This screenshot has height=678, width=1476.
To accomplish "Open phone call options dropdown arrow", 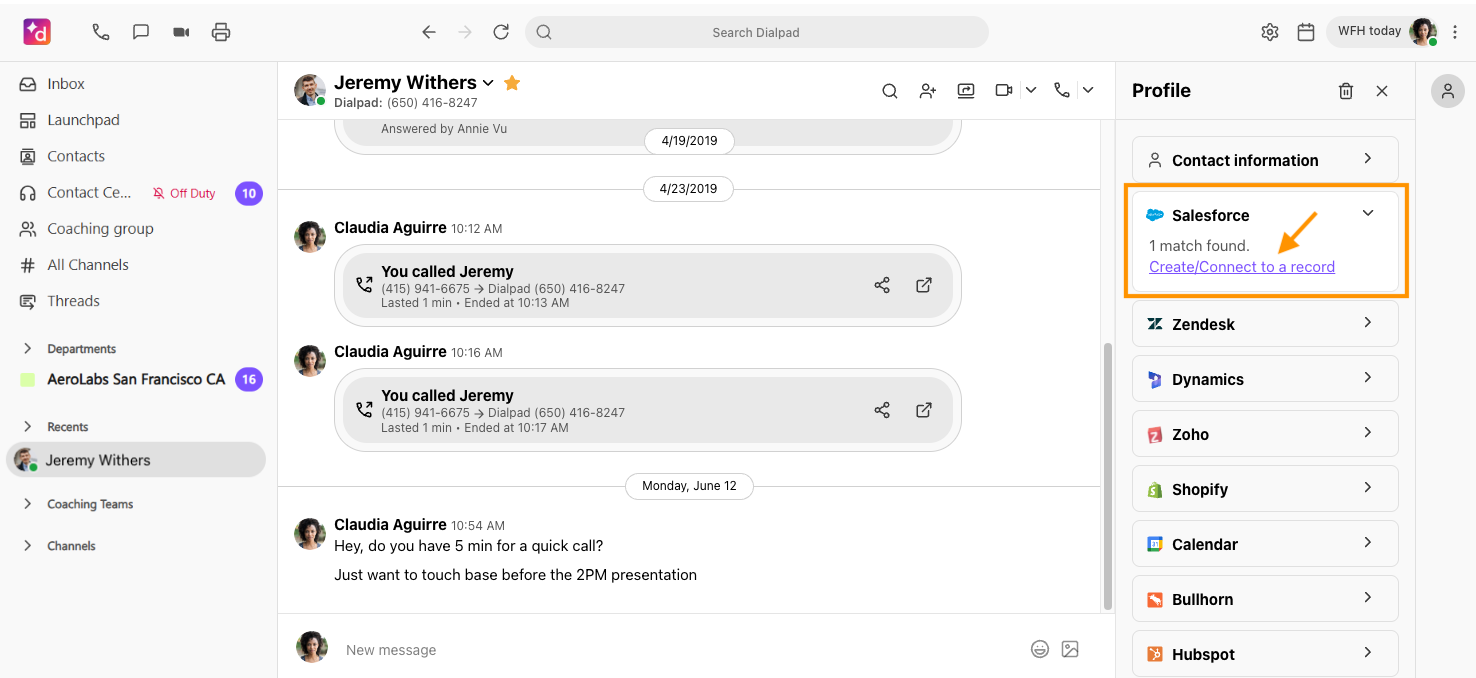I will click(1088, 90).
